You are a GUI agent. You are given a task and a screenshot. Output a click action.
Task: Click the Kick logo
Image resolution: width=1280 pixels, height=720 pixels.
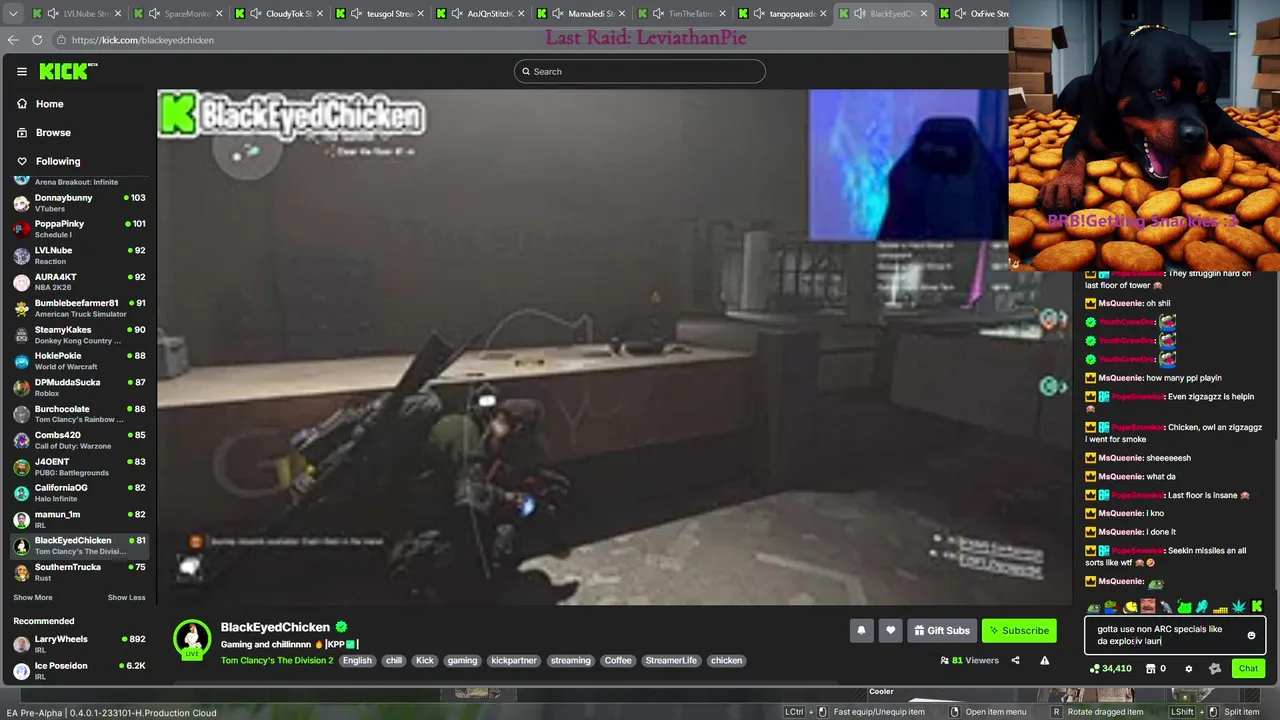(66, 71)
